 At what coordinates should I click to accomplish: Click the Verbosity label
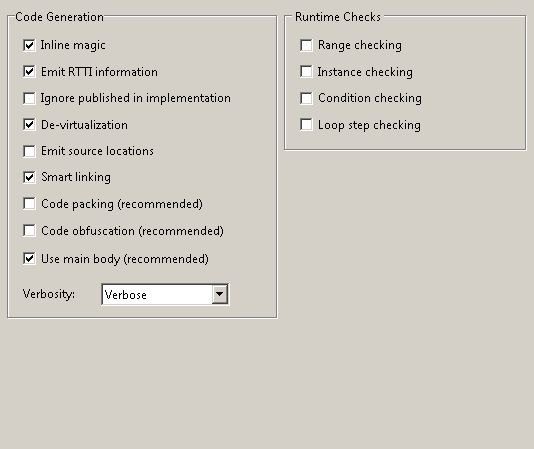click(x=49, y=294)
